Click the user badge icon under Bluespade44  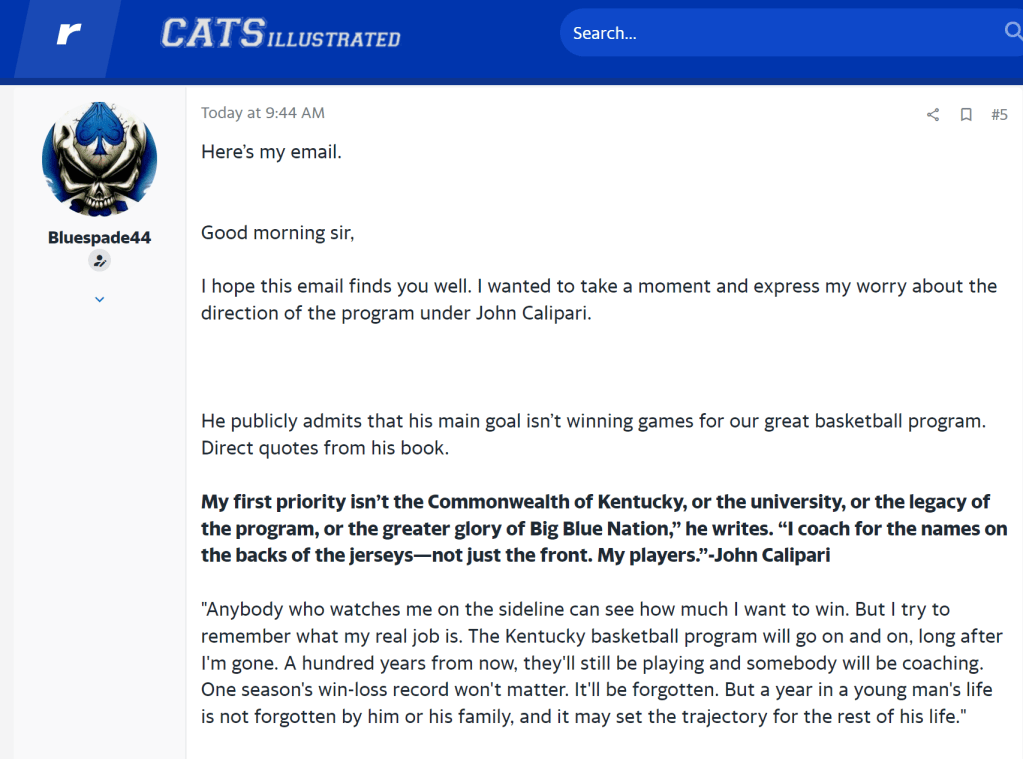(99, 261)
